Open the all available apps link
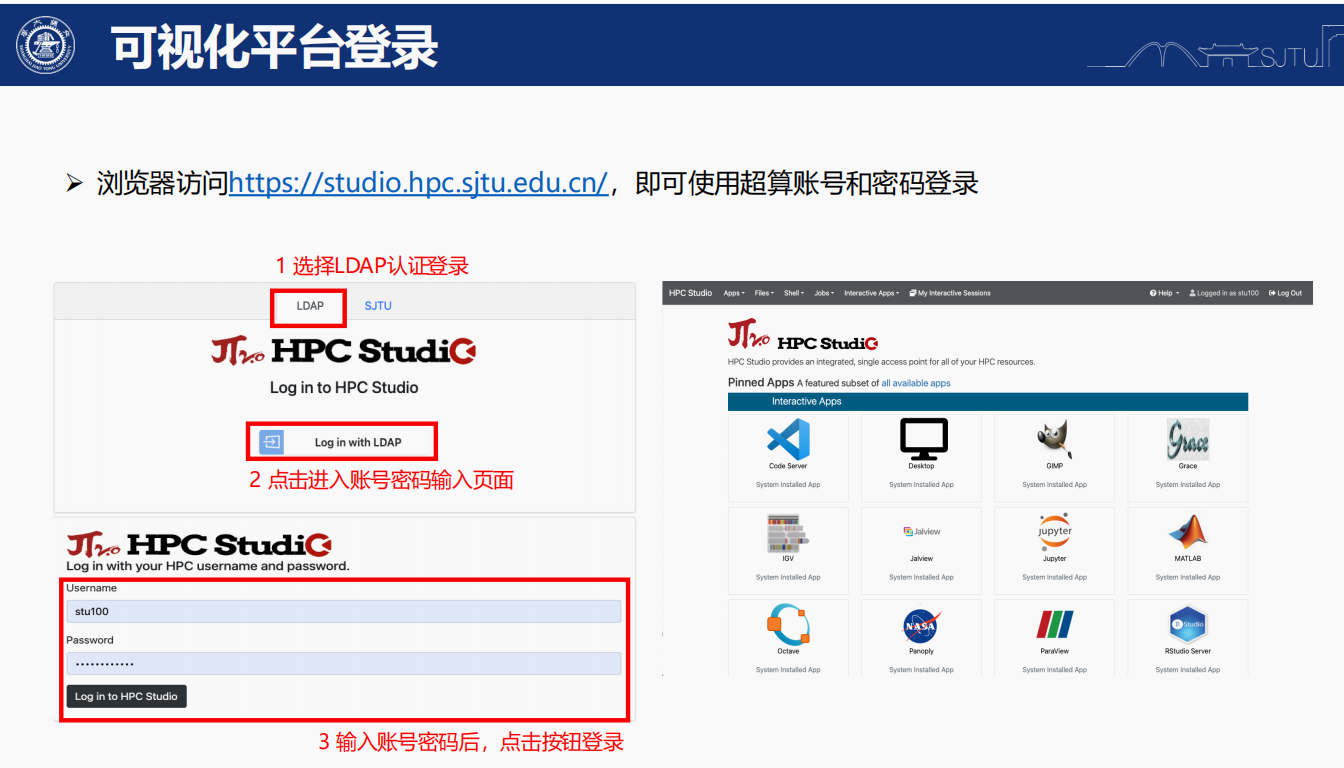Screen dimensions: 1344x768 (916, 383)
